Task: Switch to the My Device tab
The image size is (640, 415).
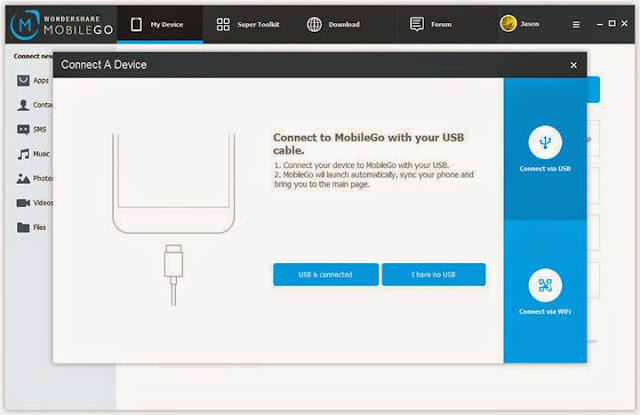Action: (x=159, y=24)
